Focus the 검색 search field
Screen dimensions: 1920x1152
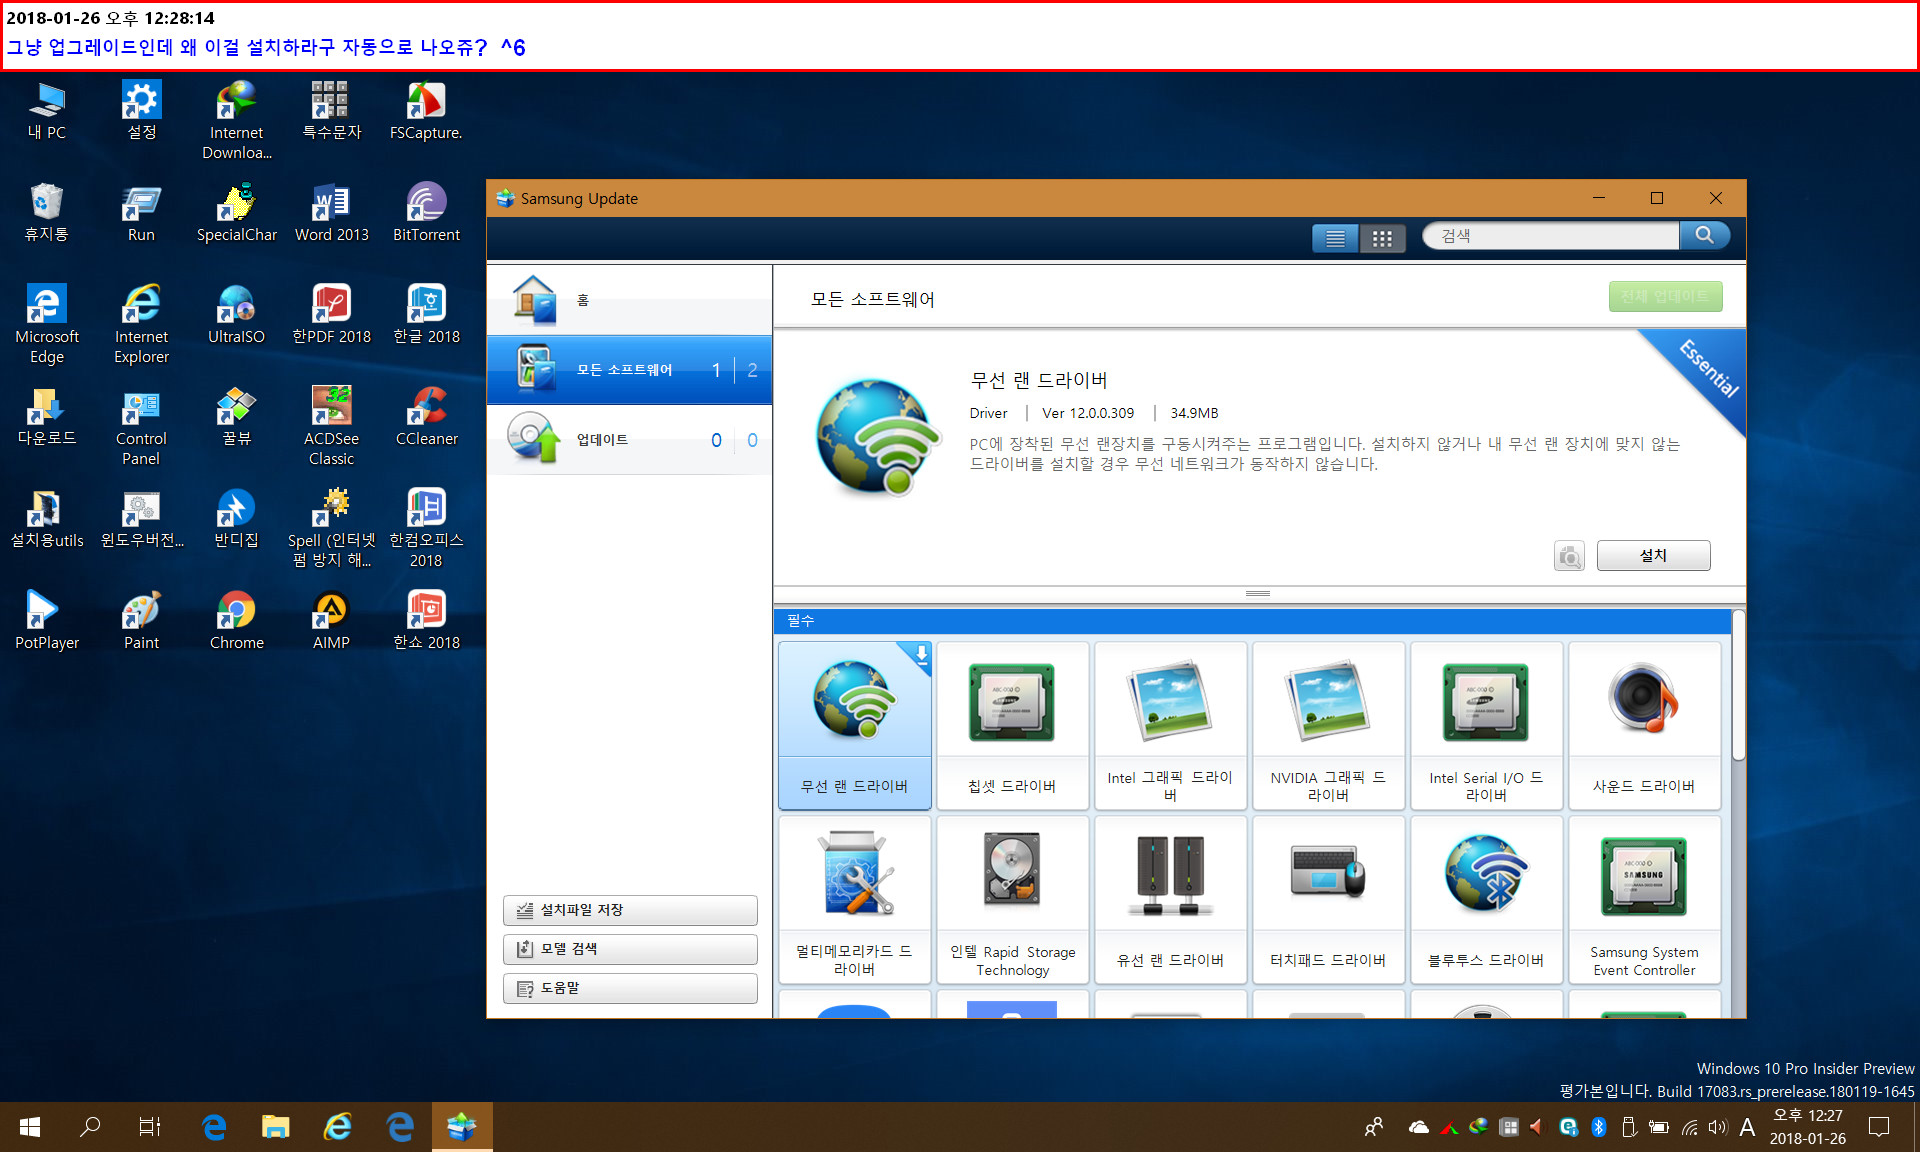pos(1551,235)
